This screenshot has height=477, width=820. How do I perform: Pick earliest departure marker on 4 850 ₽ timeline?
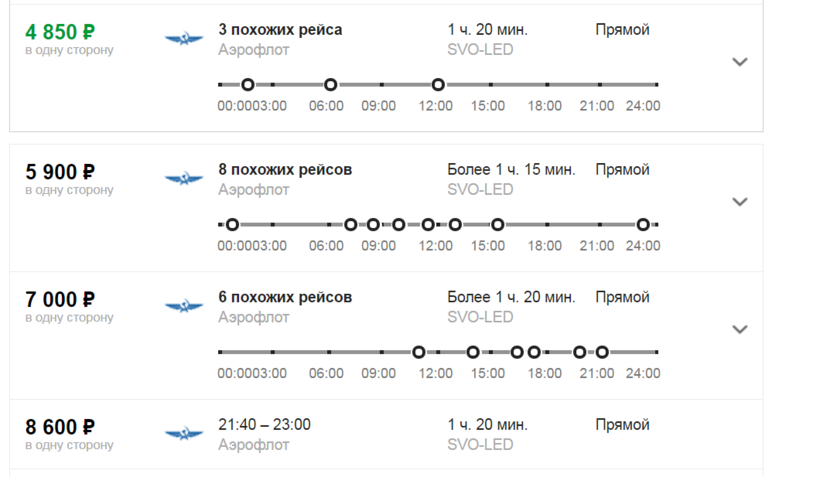tap(248, 85)
